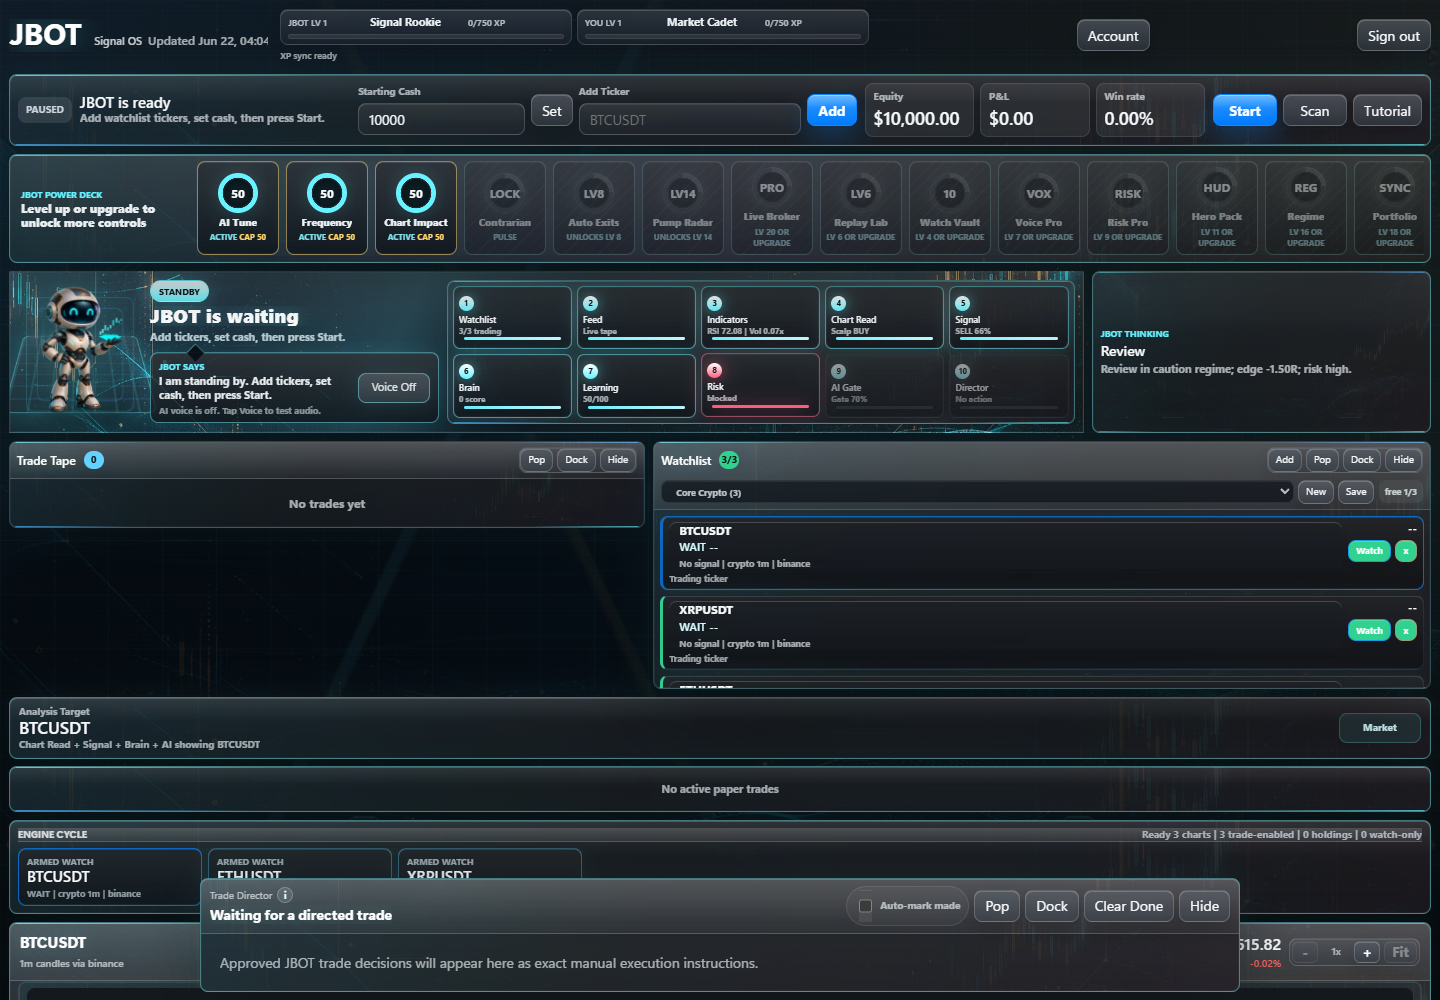The width and height of the screenshot is (1440, 1000).
Task: Toggle Watch mode for XRPUSDT
Action: pos(1369,631)
